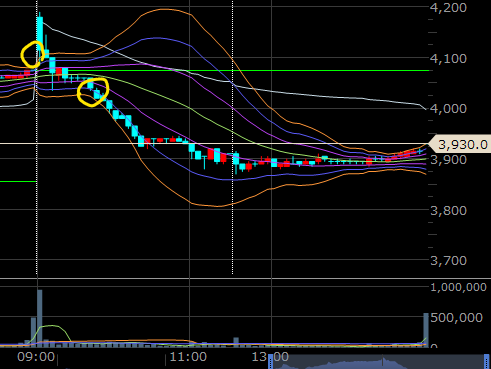This screenshot has height=369, width=491.
Task: Grab the left blue range slider handle
Action: click(270, 362)
